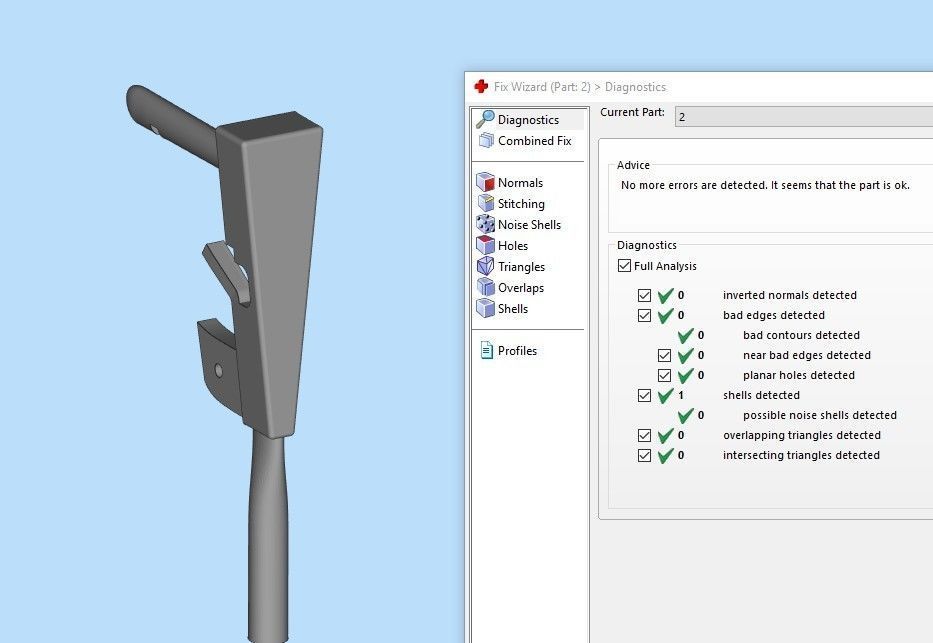This screenshot has height=643, width=933.
Task: Select Overlaps in the sidebar
Action: (521, 288)
